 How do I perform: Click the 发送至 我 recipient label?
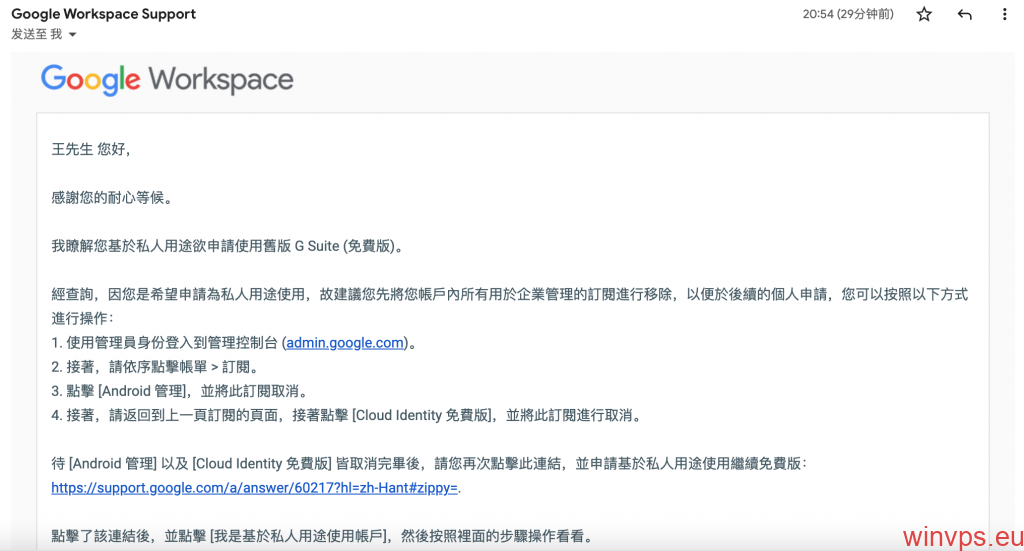37,34
